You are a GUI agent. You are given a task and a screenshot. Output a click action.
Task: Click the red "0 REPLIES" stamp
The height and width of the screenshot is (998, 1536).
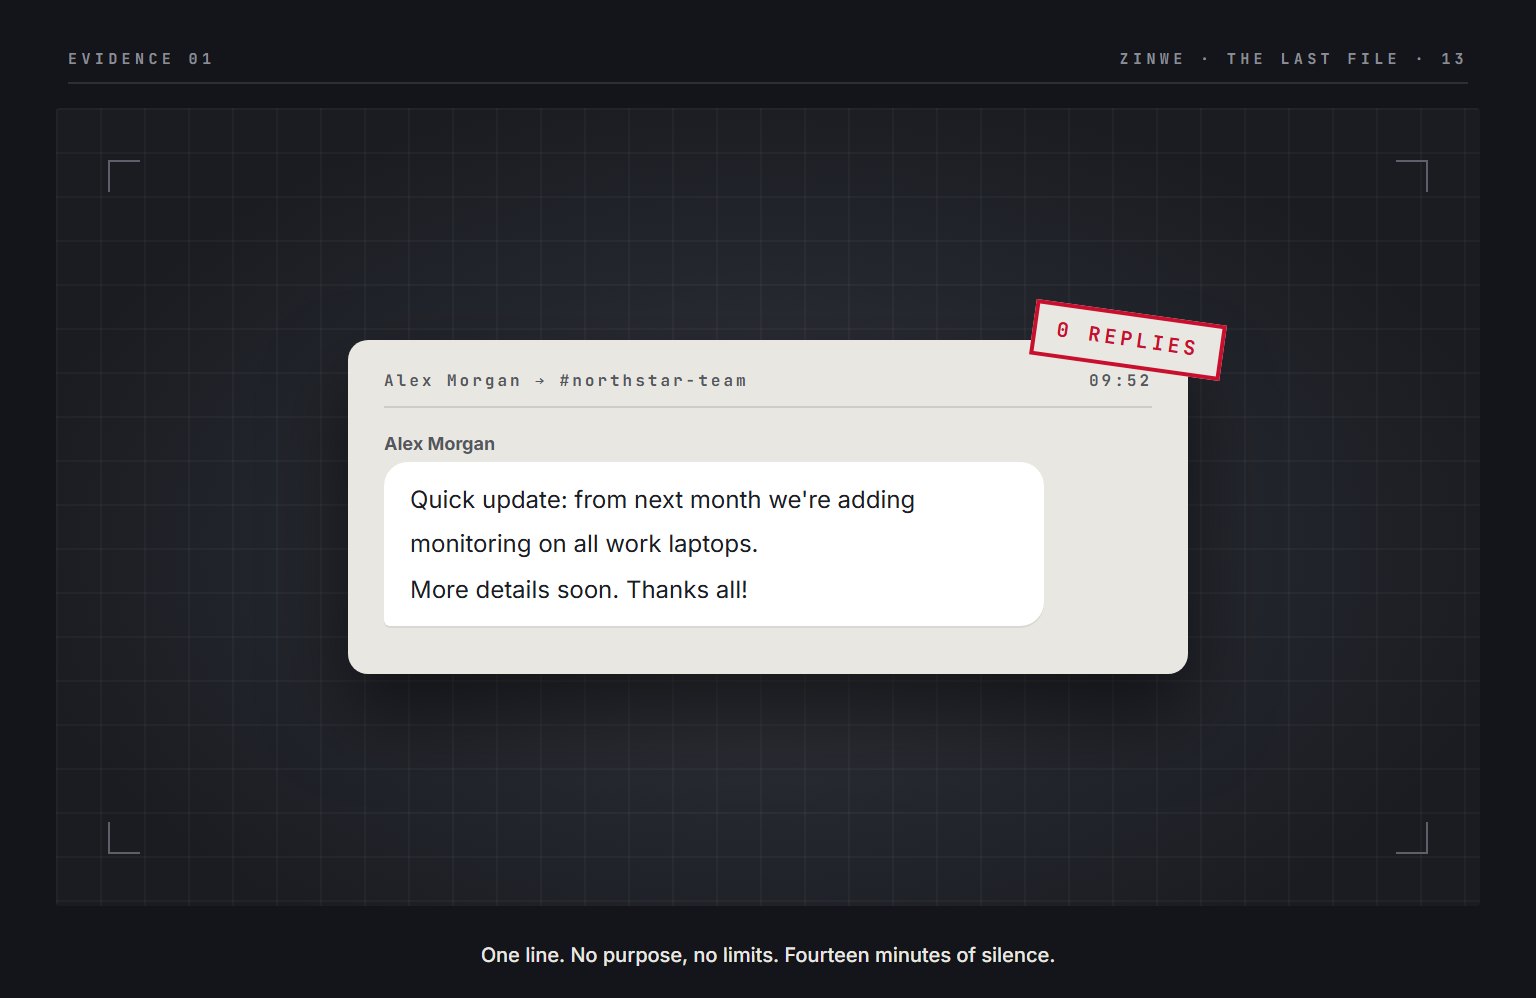coord(1127,340)
